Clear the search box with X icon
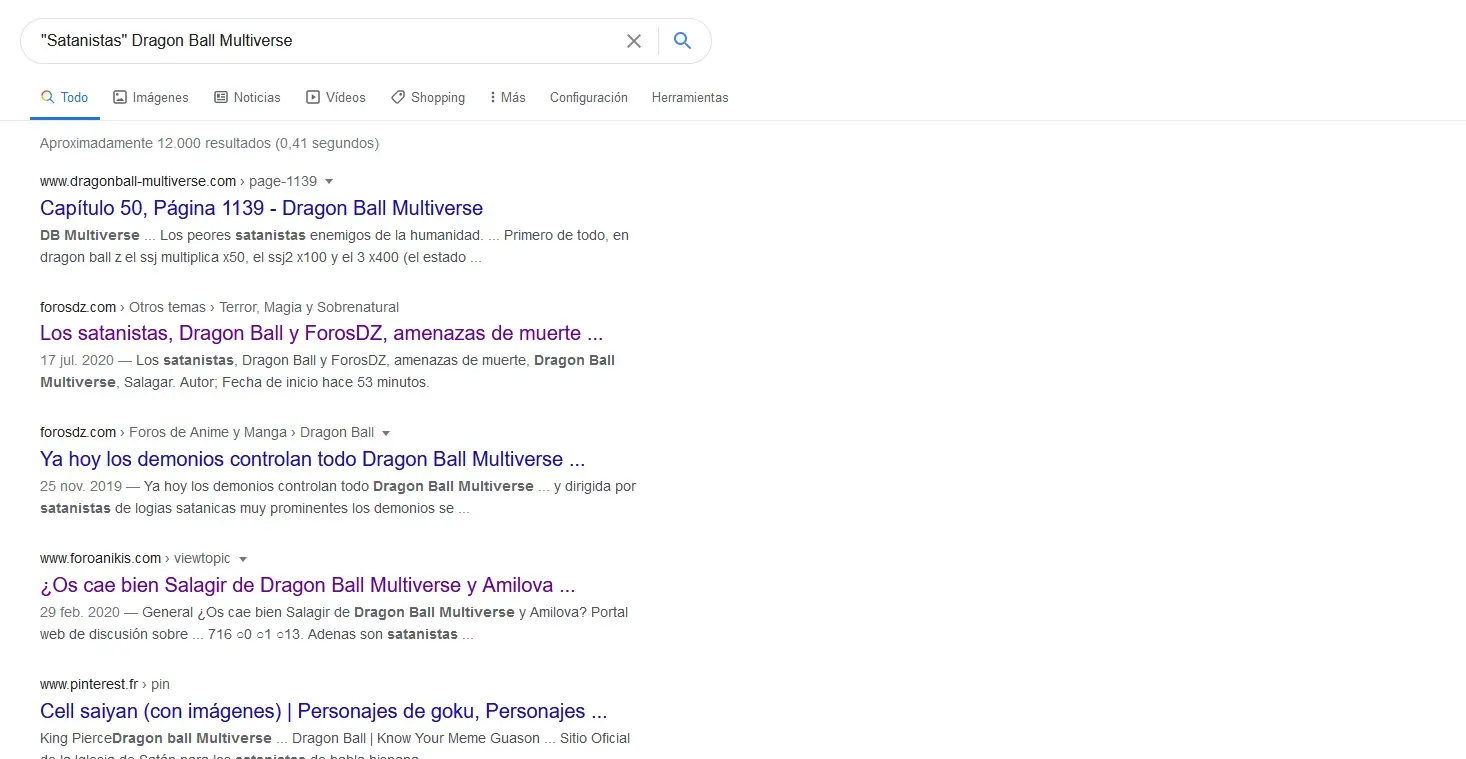This screenshot has height=759, width=1466. [634, 41]
